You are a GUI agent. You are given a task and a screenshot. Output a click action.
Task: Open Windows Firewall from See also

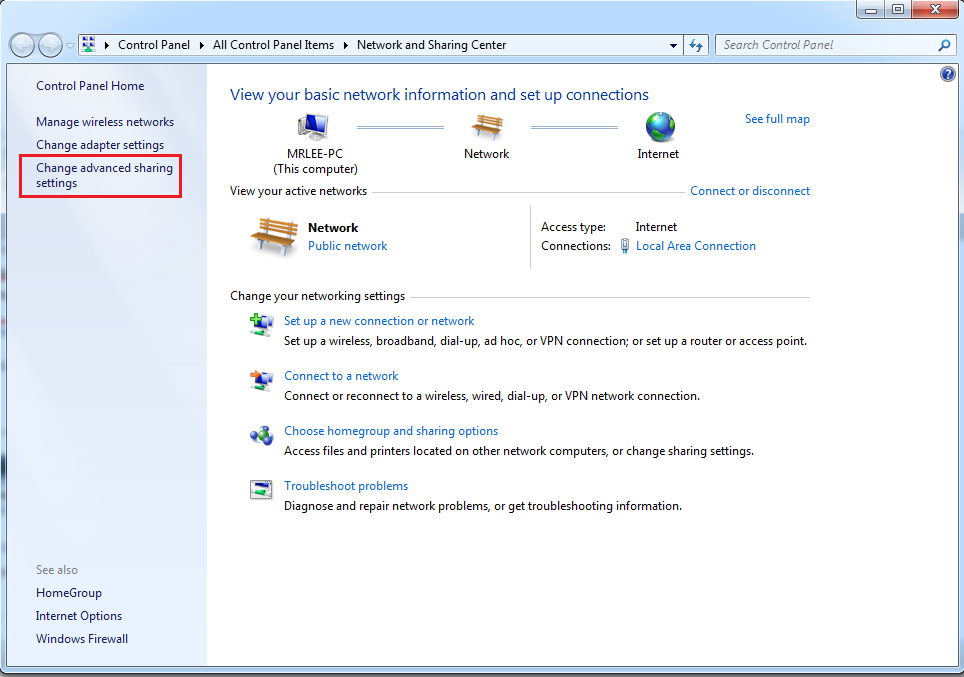[x=82, y=639]
